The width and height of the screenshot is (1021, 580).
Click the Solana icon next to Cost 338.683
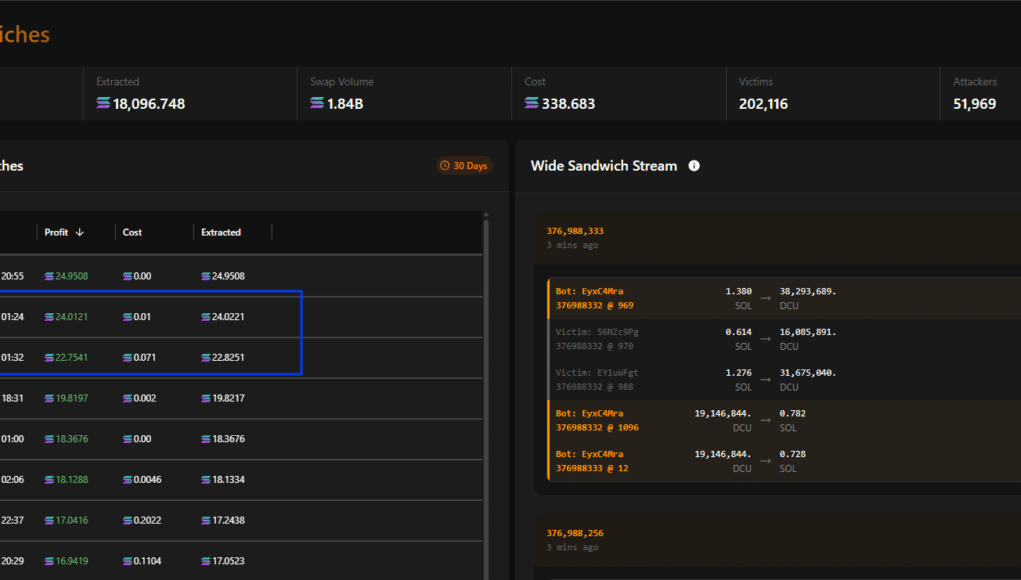pyautogui.click(x=531, y=104)
